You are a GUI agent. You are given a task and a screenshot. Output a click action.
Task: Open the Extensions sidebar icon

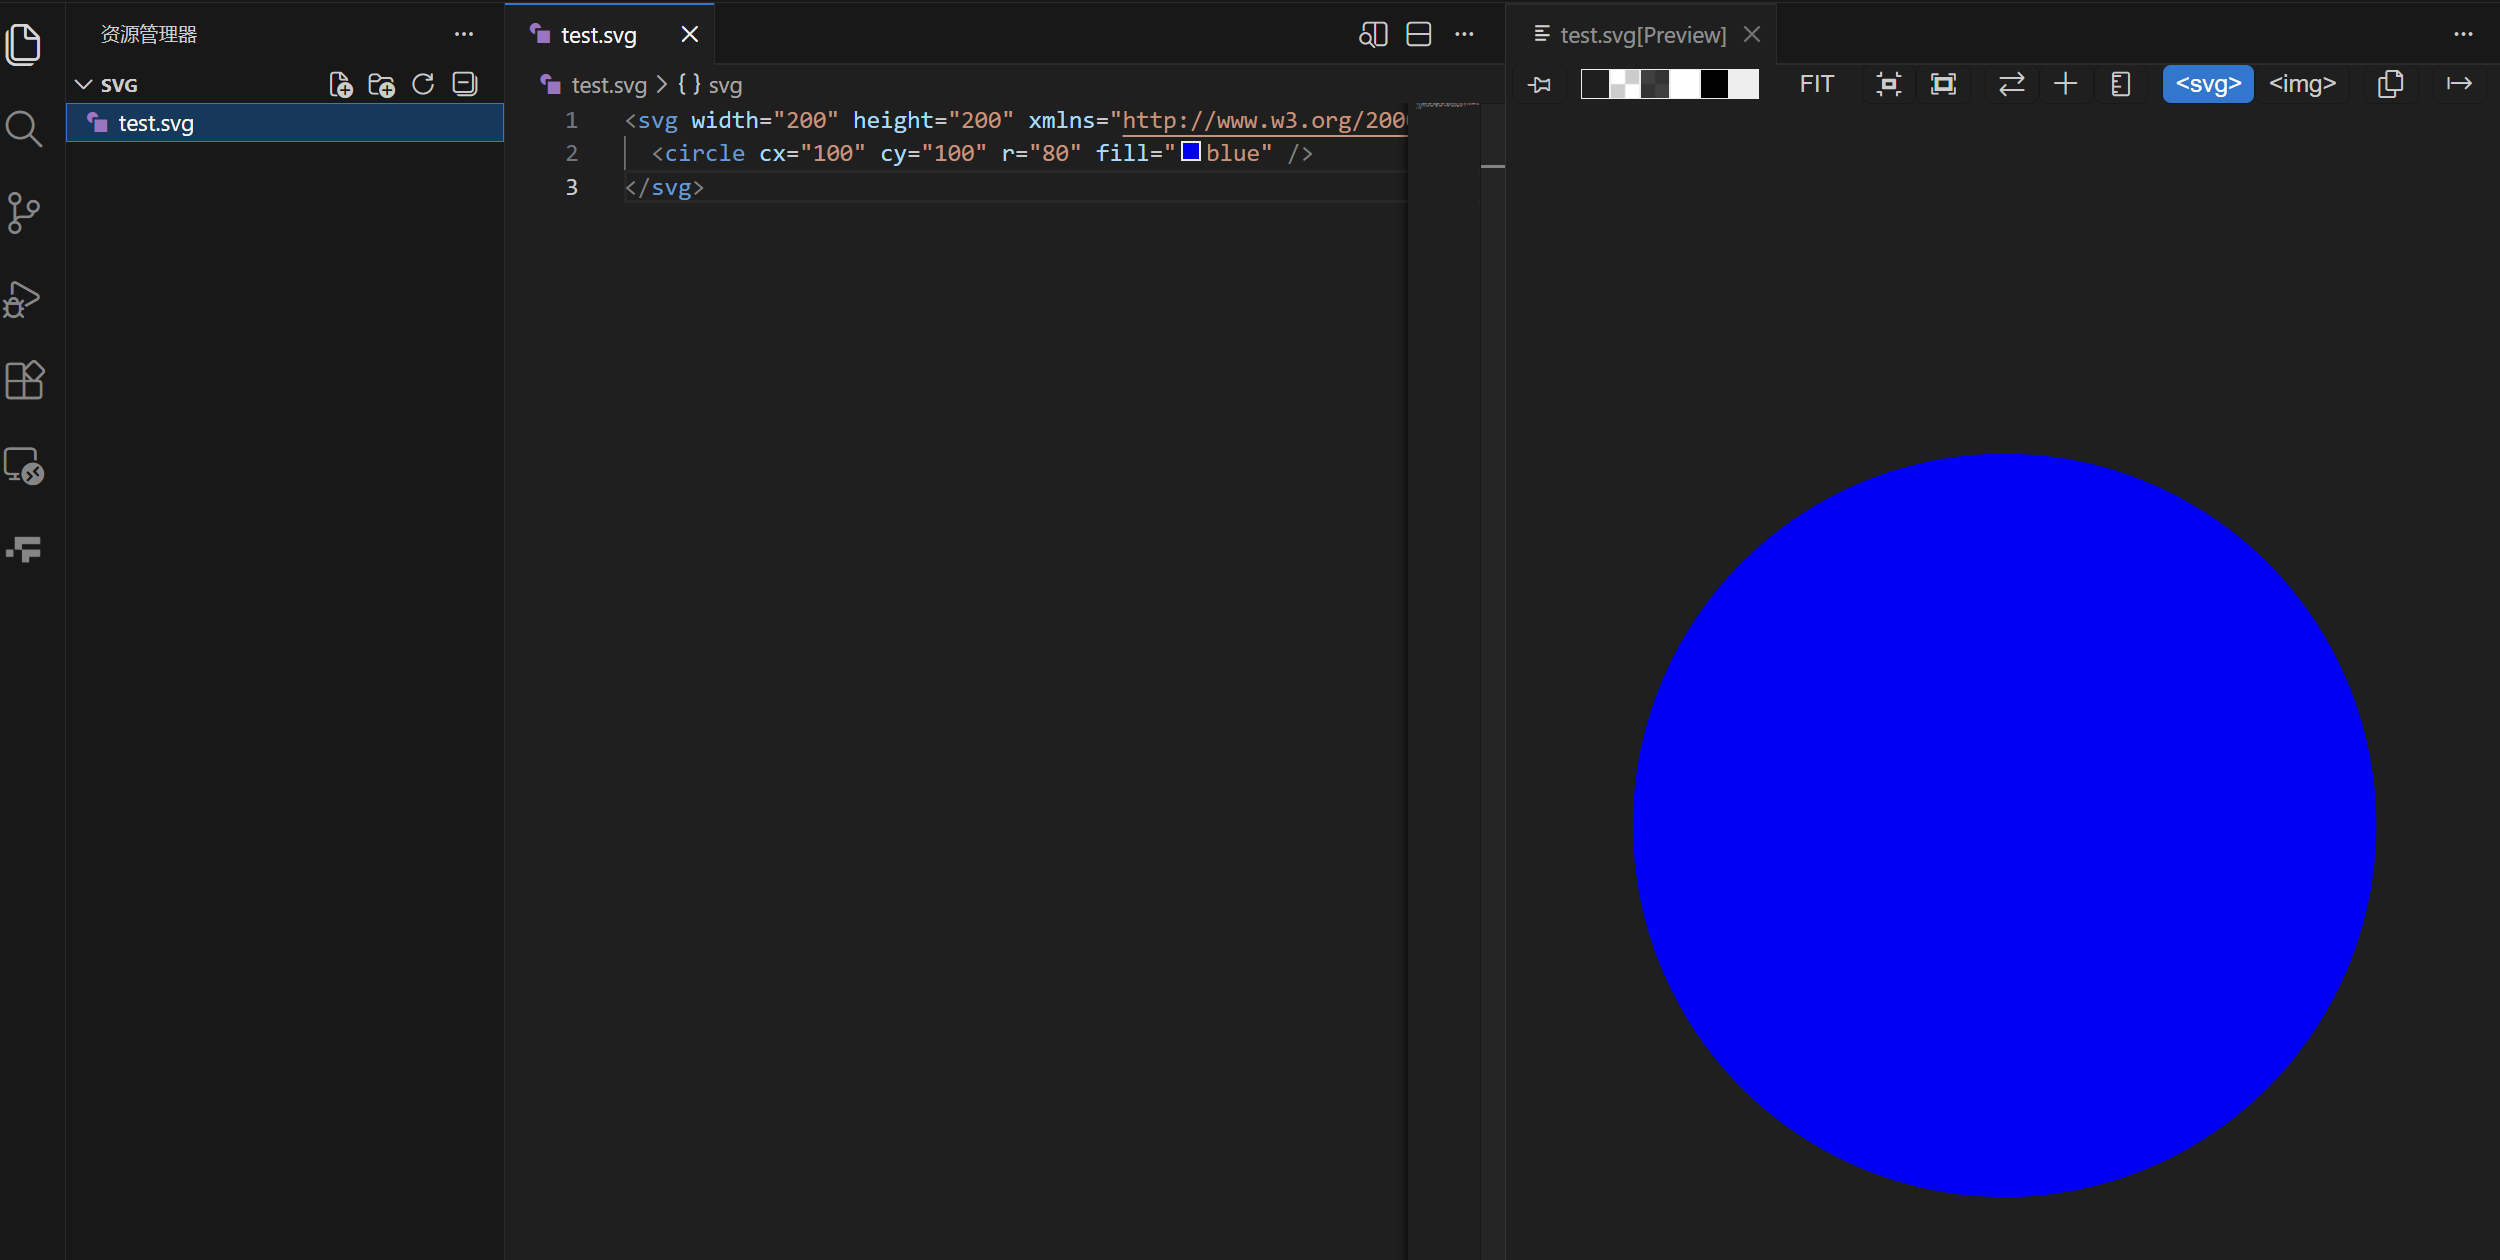click(x=24, y=380)
